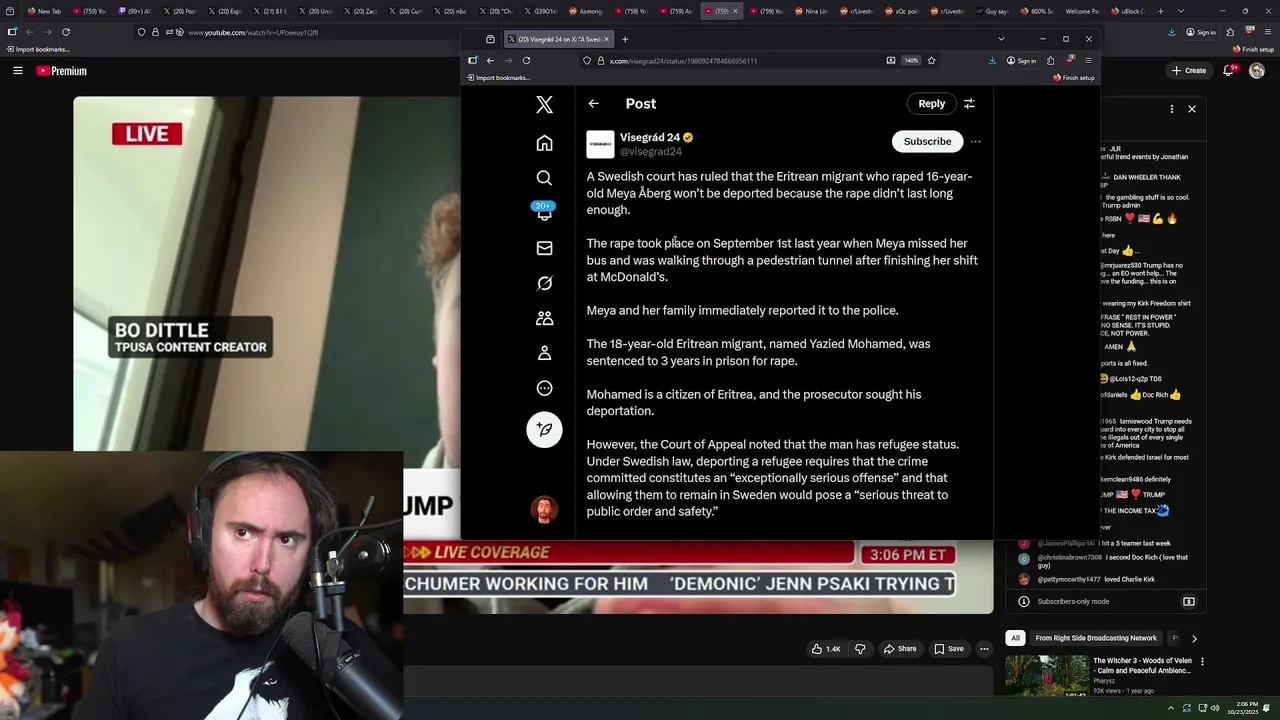The image size is (1280, 720).
Task: Open the @visegrad24 handle link
Action: point(651,152)
